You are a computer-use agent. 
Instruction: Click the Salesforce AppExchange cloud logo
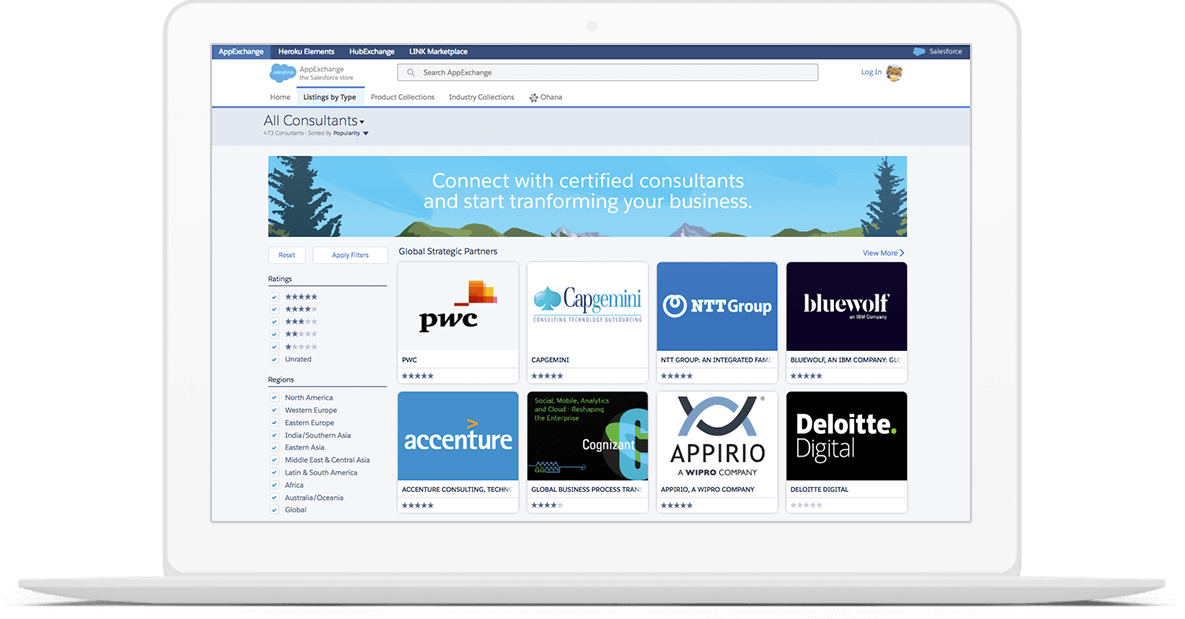click(x=283, y=72)
